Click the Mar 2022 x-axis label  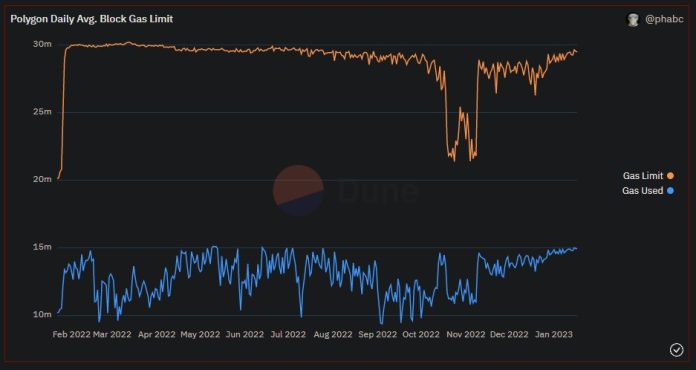(112, 335)
